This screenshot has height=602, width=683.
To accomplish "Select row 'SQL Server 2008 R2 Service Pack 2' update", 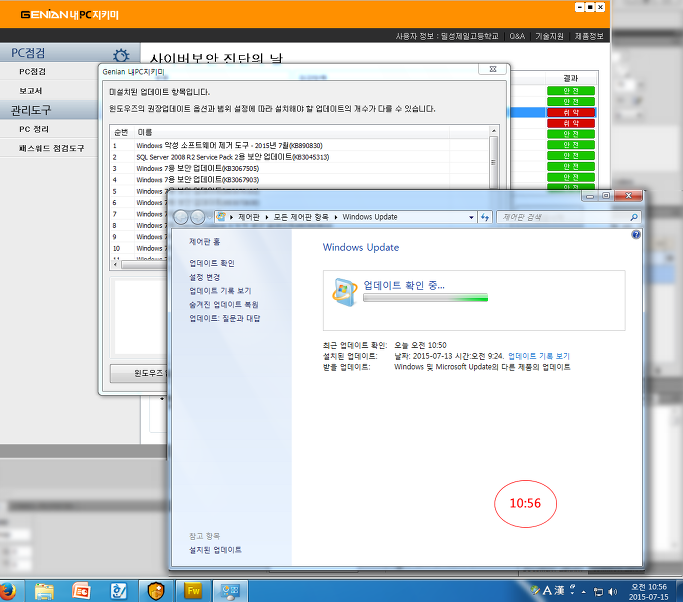I will (300, 157).
